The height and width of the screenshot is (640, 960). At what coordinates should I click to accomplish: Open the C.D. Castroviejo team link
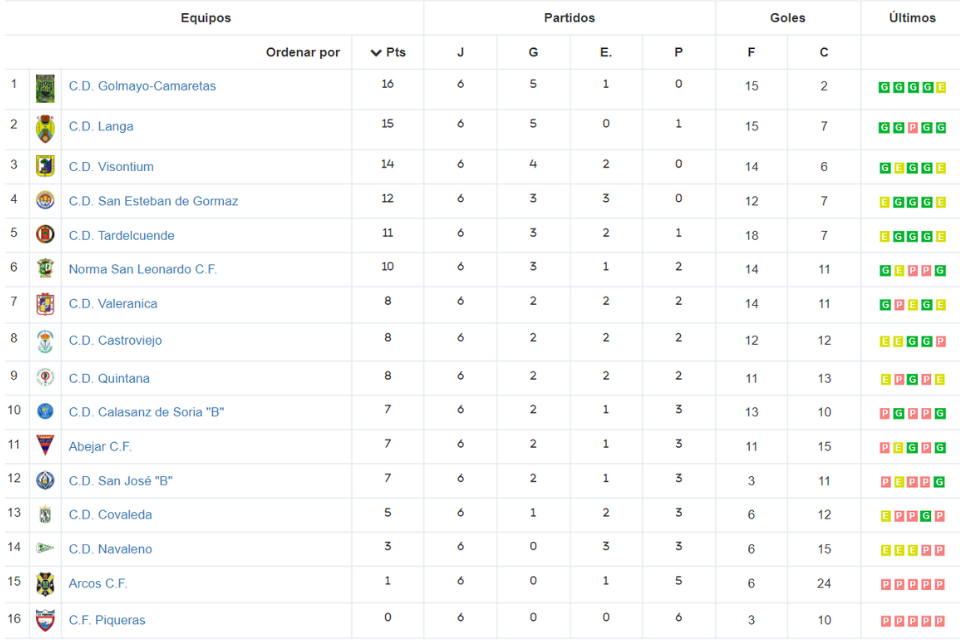(115, 340)
